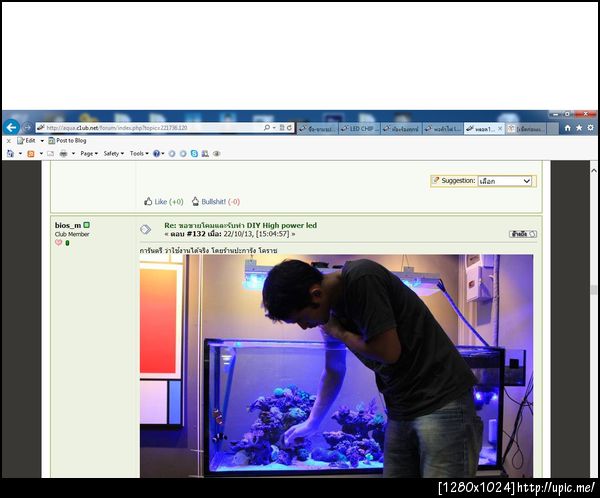Expand the RSS feeds dropdown arrow
This screenshot has width=600, height=498.
(41, 154)
